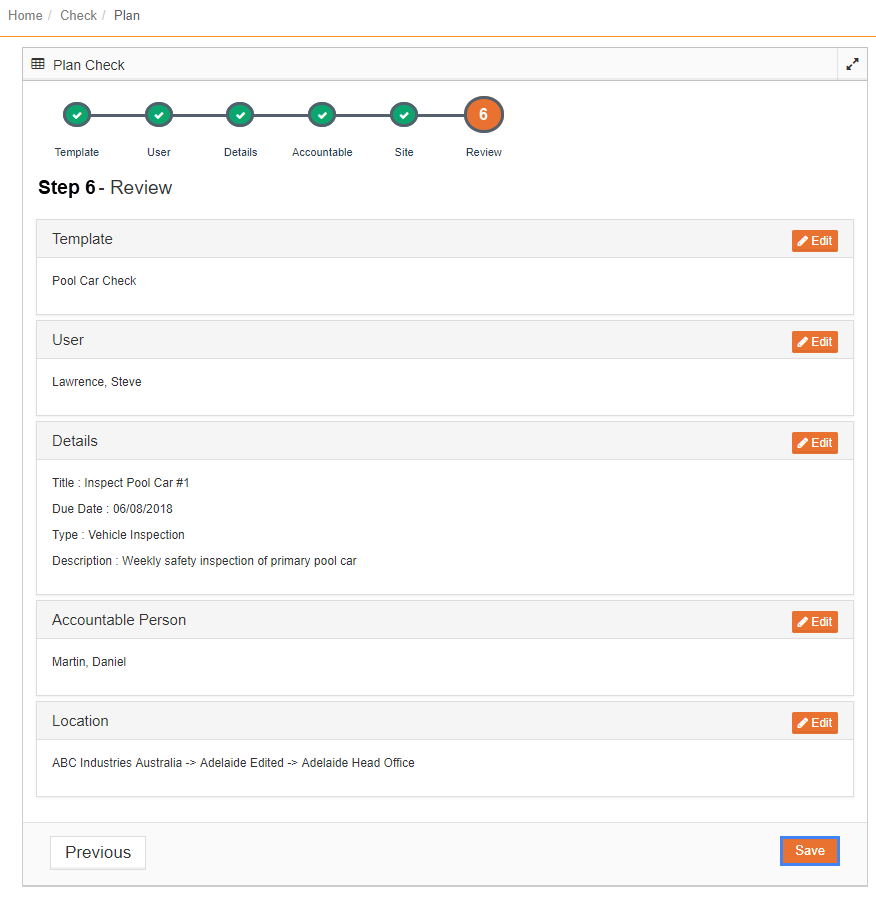This screenshot has height=897, width=876.
Task: Open Plan breadcrumb link
Action: (x=126, y=15)
